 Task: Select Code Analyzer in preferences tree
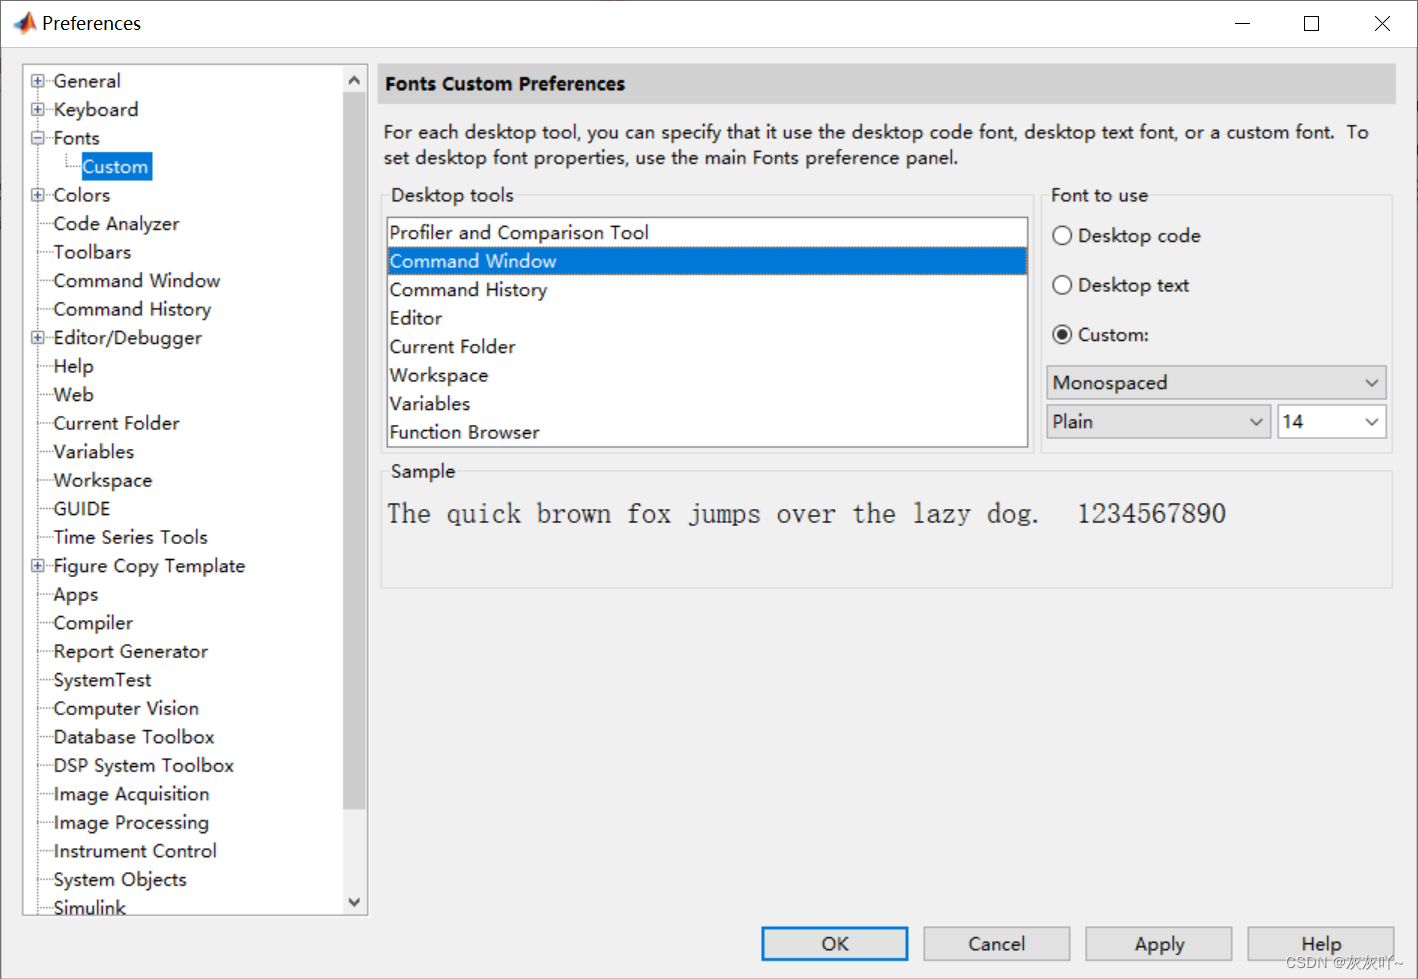[x=116, y=224]
